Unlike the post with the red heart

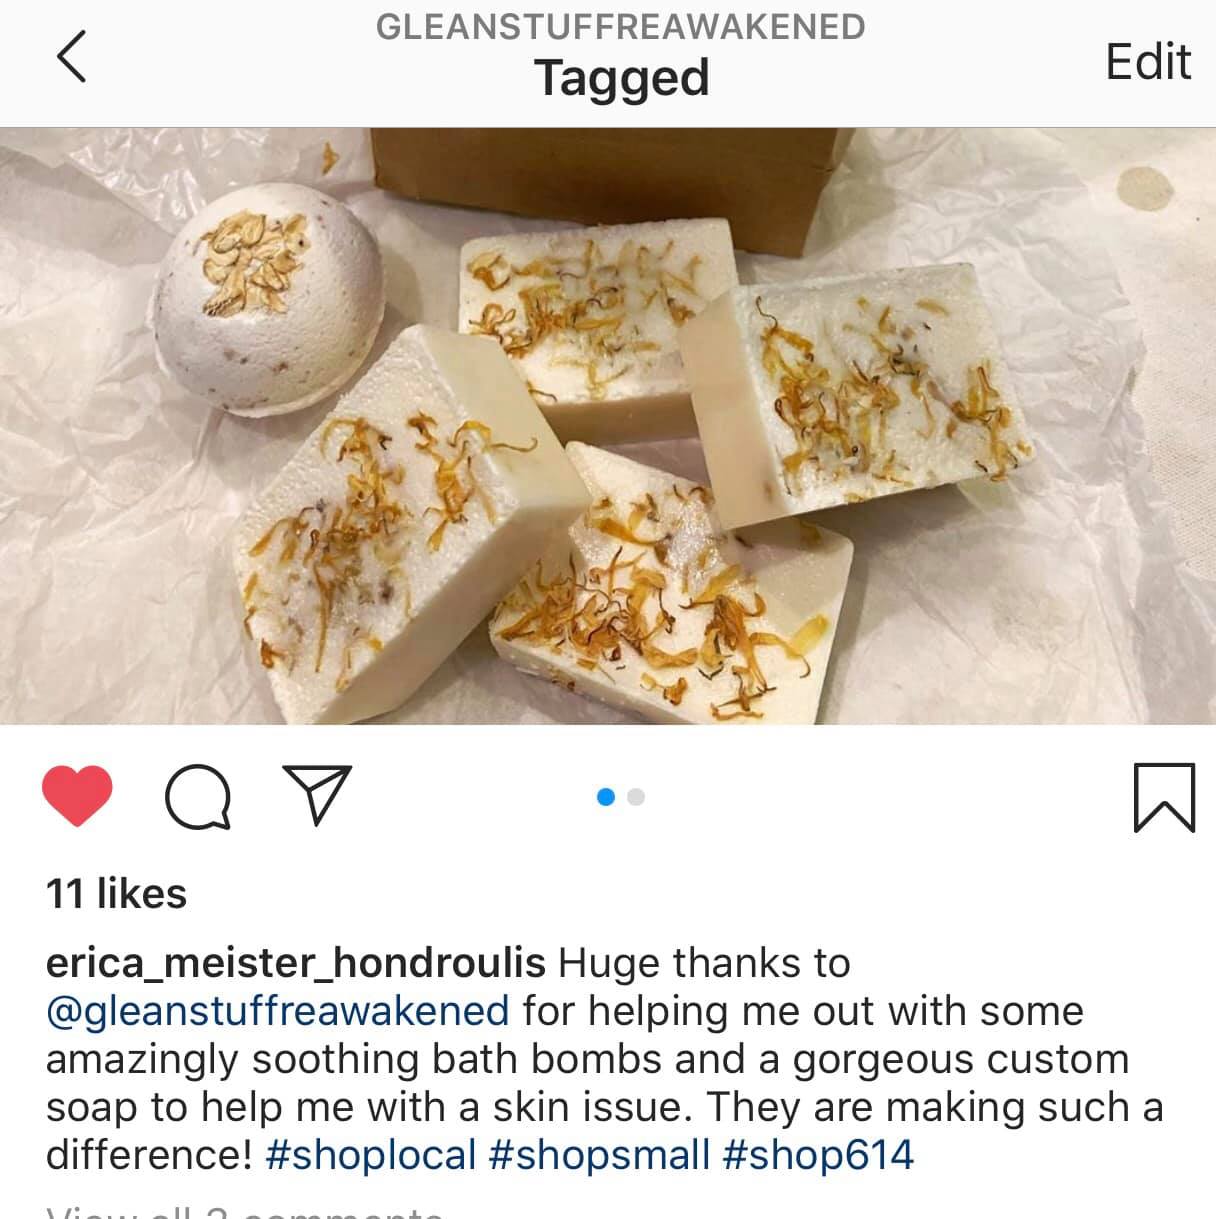pos(77,797)
